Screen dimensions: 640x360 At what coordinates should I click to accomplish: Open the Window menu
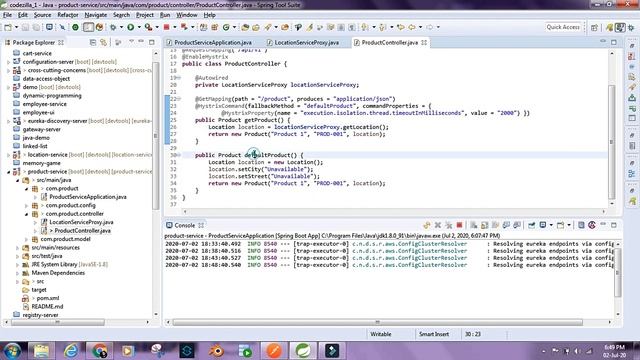point(187,15)
